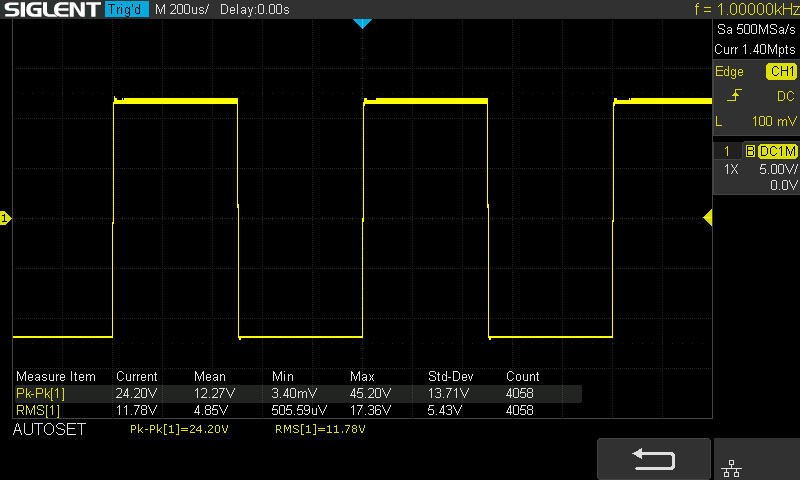Click the Min column header
The width and height of the screenshot is (800, 480).
click(283, 376)
